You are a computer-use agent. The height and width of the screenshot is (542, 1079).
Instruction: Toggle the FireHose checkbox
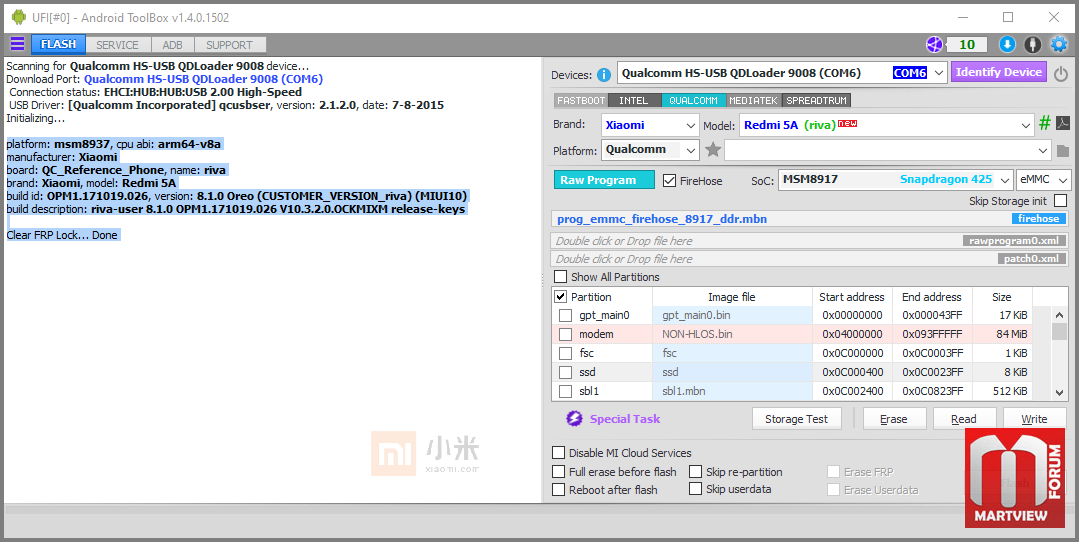[669, 180]
